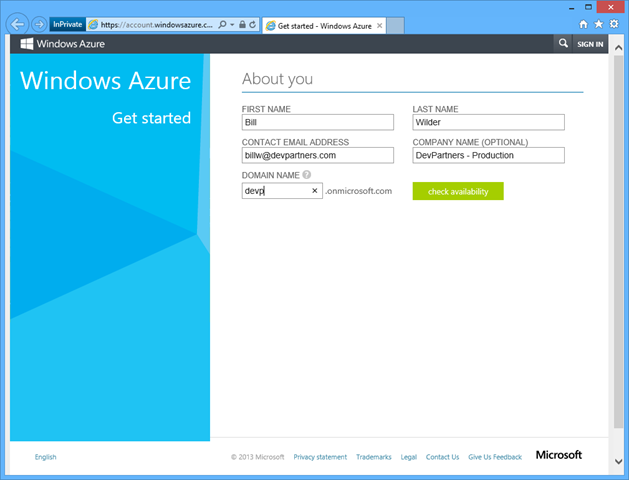Clear the Domain Name field with X
Screen dimensions: 629x480
point(314,190)
